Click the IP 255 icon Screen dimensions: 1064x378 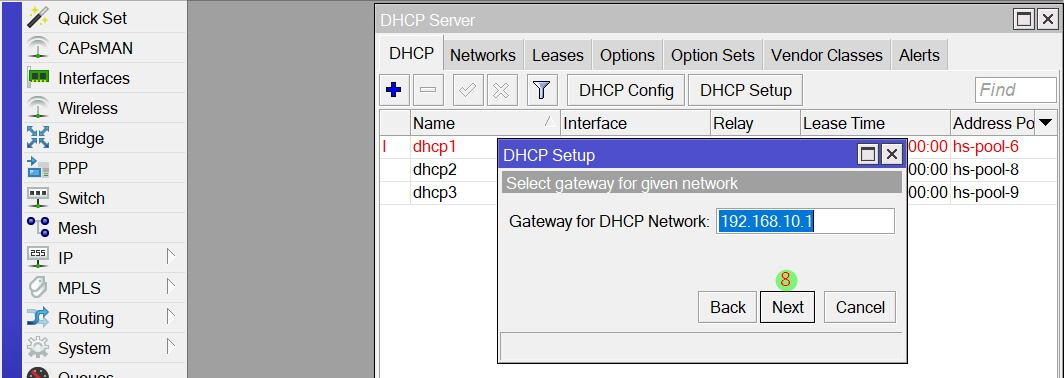point(38,257)
